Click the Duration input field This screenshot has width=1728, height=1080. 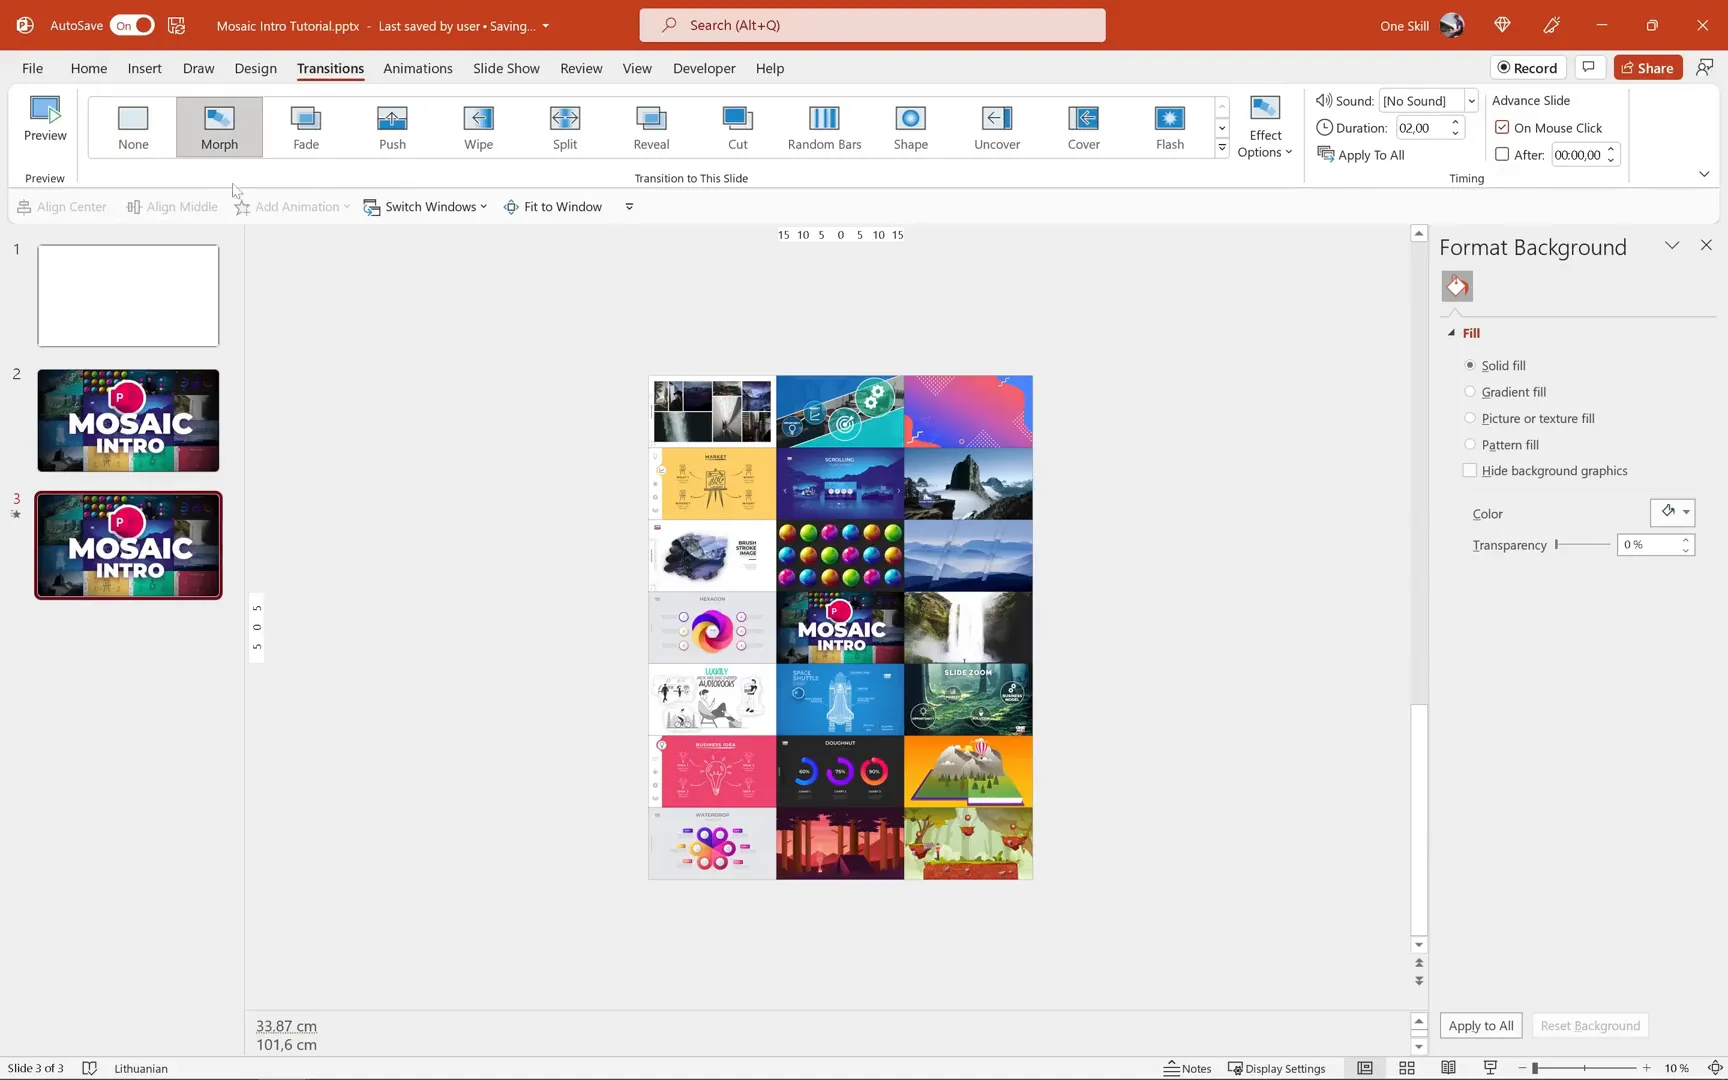1420,127
